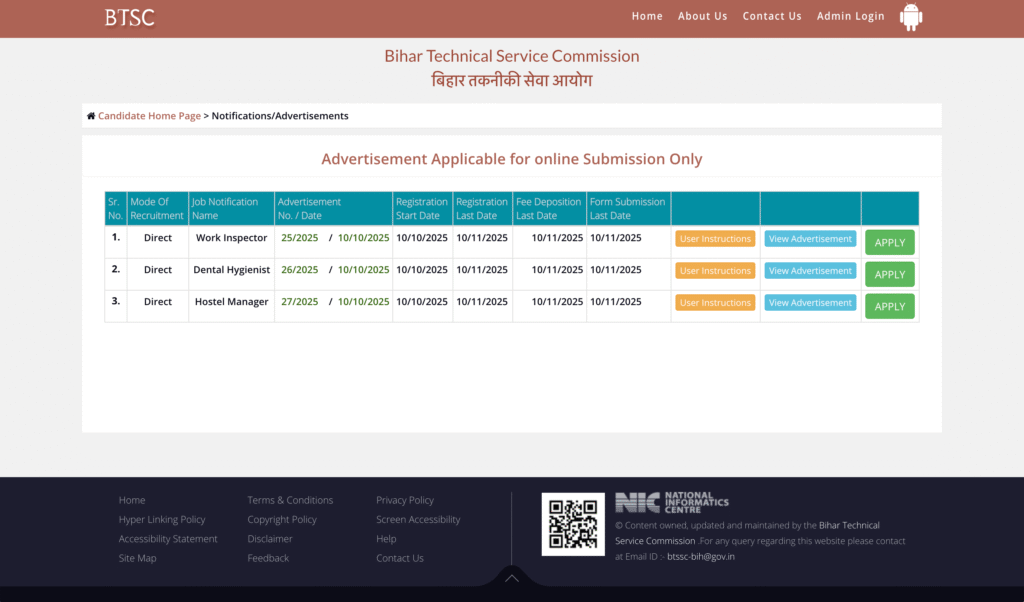Image resolution: width=1024 pixels, height=602 pixels.
Task: Open Privacy Policy footer link
Action: coord(405,500)
